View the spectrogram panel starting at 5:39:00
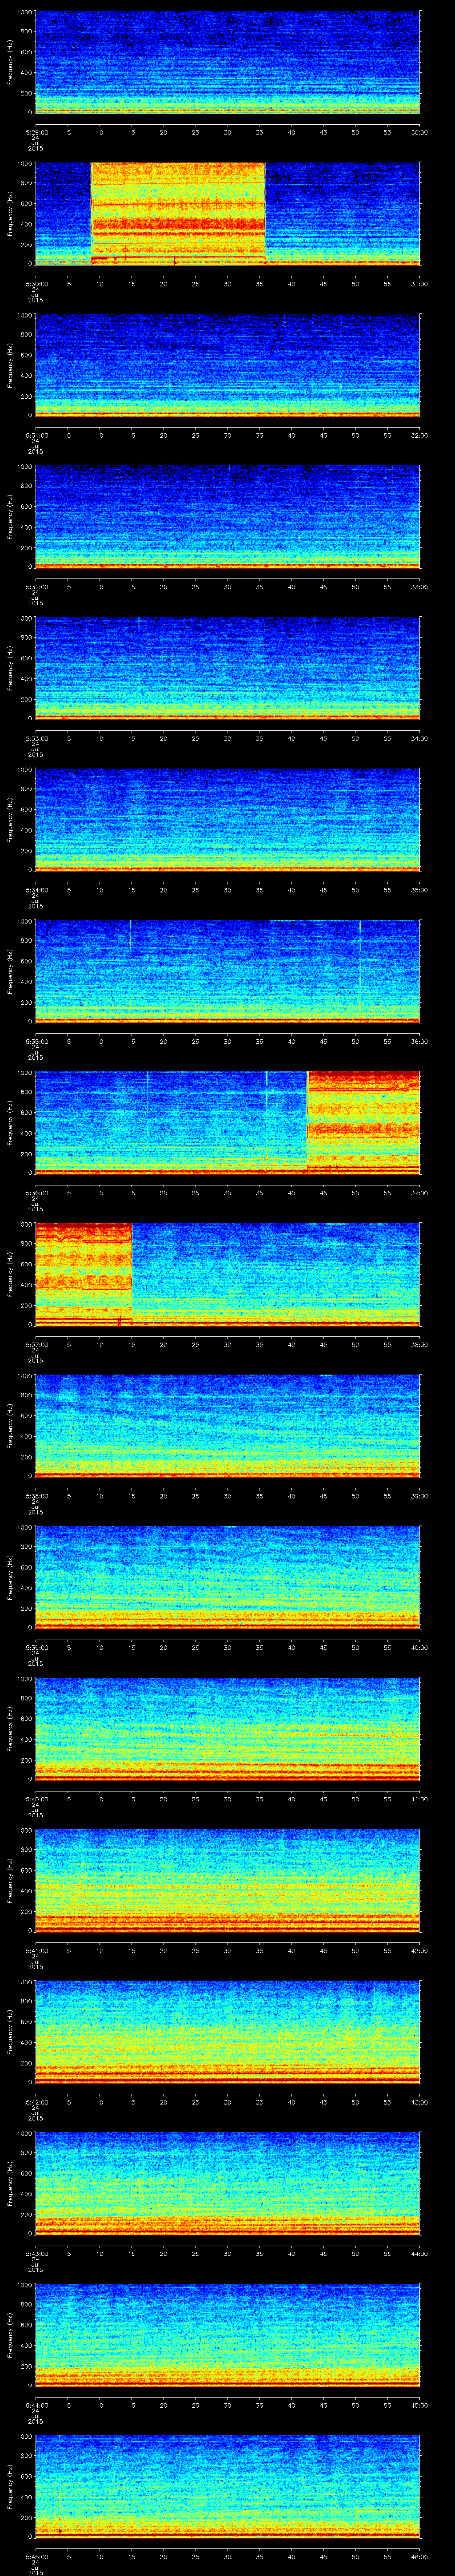The height and width of the screenshot is (2576, 455). point(227,1577)
